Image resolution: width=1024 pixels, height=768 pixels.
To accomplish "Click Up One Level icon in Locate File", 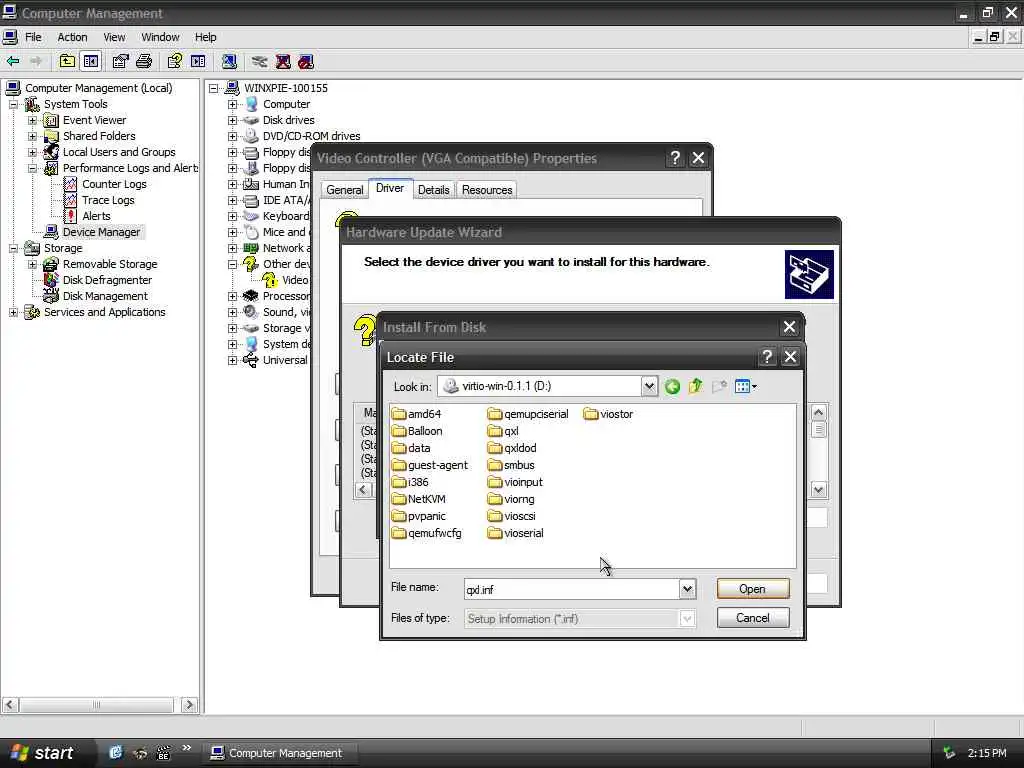I will 696,387.
